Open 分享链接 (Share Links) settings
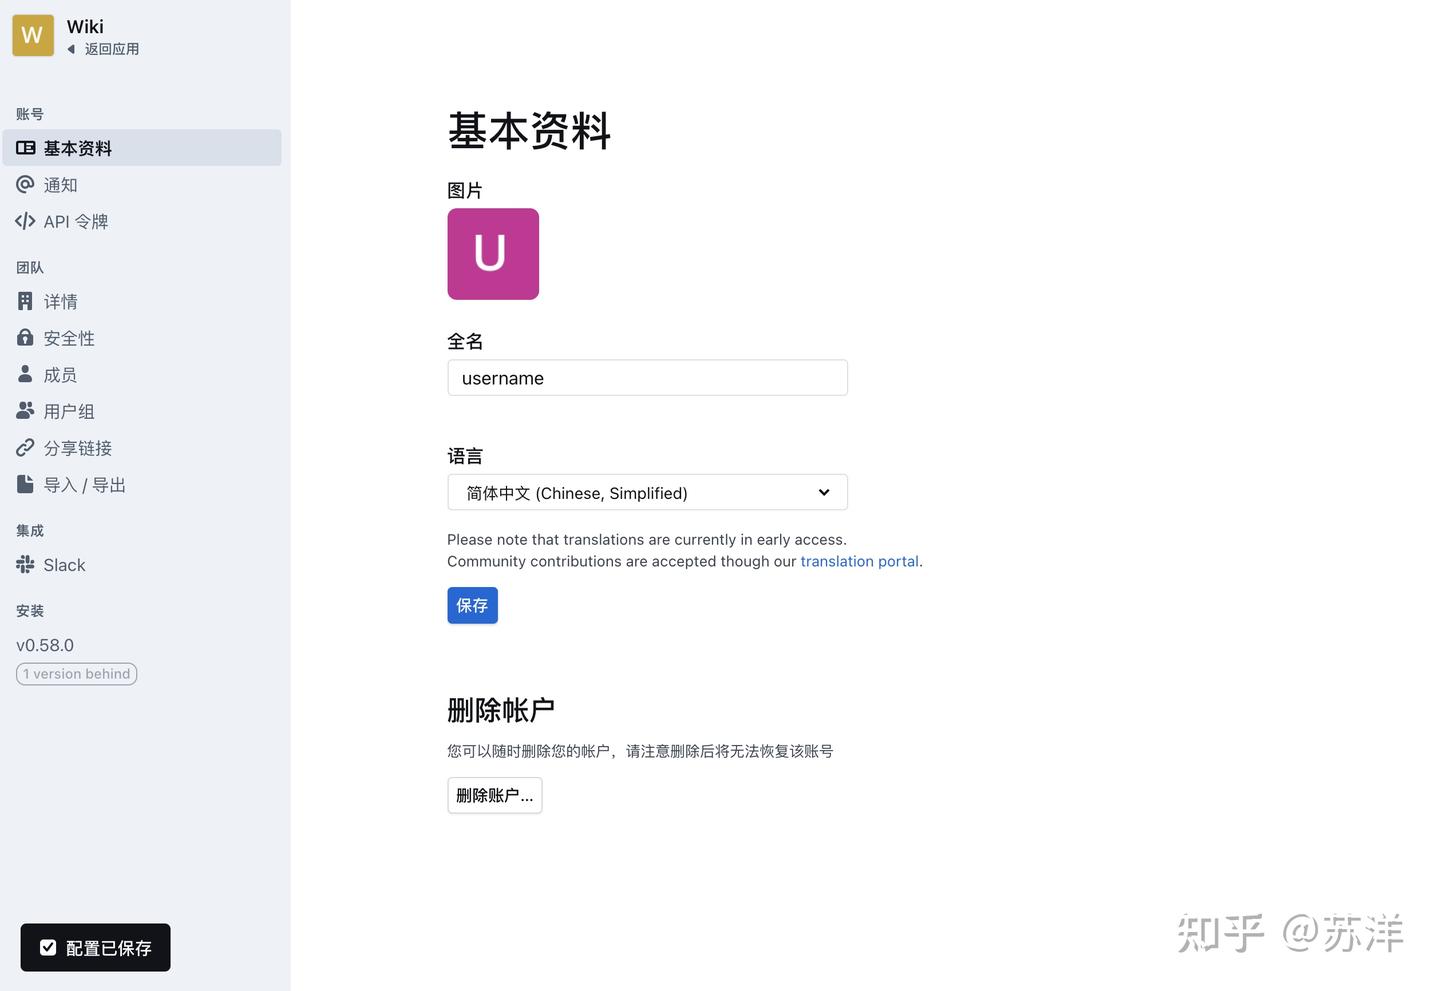The height and width of the screenshot is (991, 1440). coord(76,447)
